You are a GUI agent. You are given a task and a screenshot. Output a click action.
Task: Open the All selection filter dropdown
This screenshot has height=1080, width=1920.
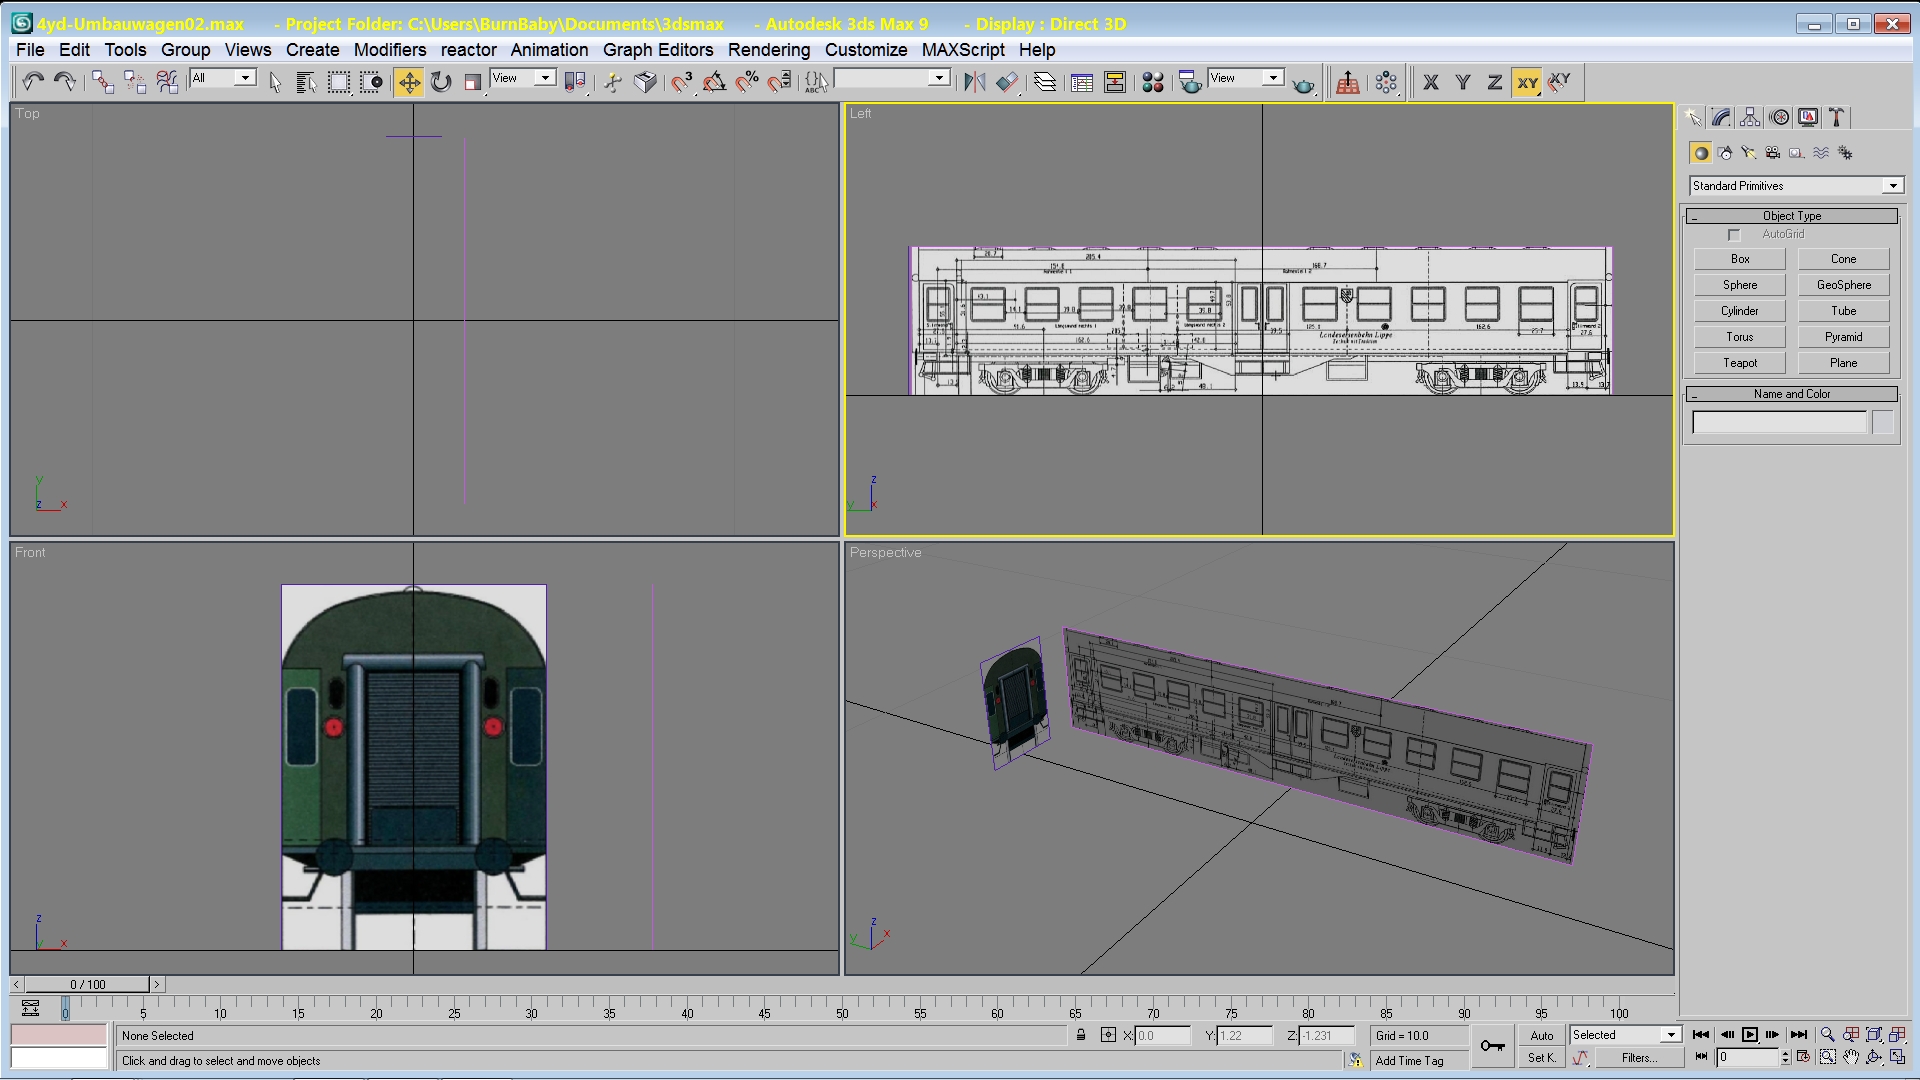pyautogui.click(x=244, y=78)
